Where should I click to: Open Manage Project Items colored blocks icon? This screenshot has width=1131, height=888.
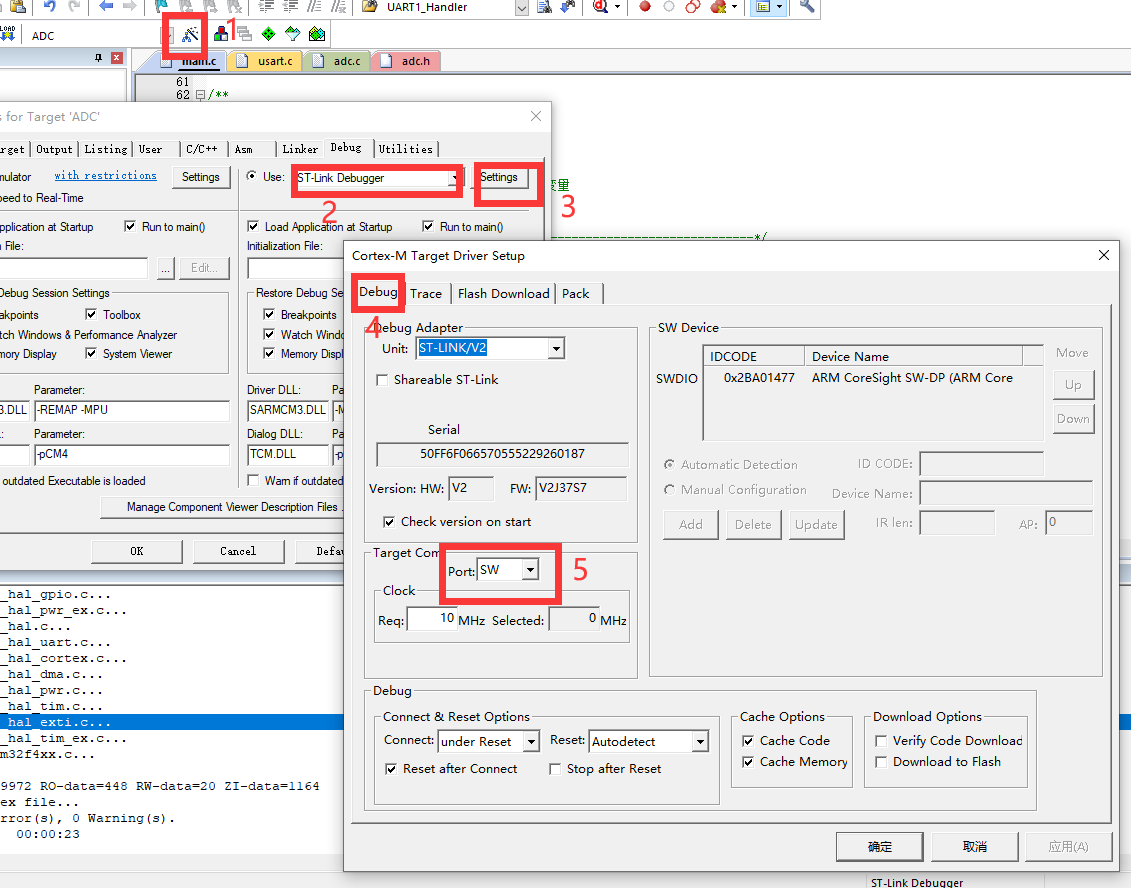coord(221,34)
